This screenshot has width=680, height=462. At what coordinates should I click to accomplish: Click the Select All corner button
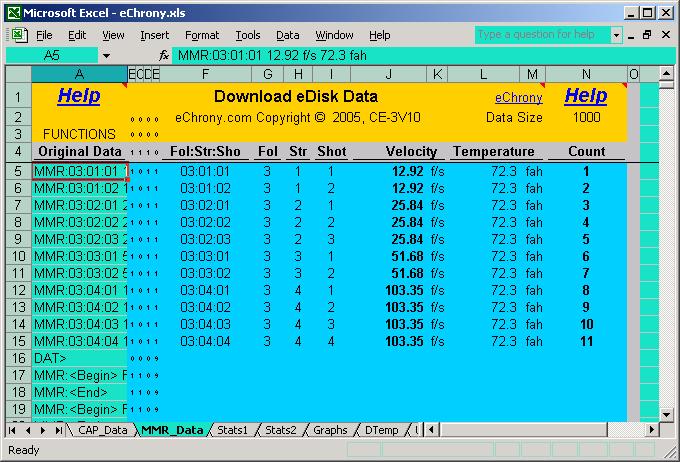click(x=18, y=74)
